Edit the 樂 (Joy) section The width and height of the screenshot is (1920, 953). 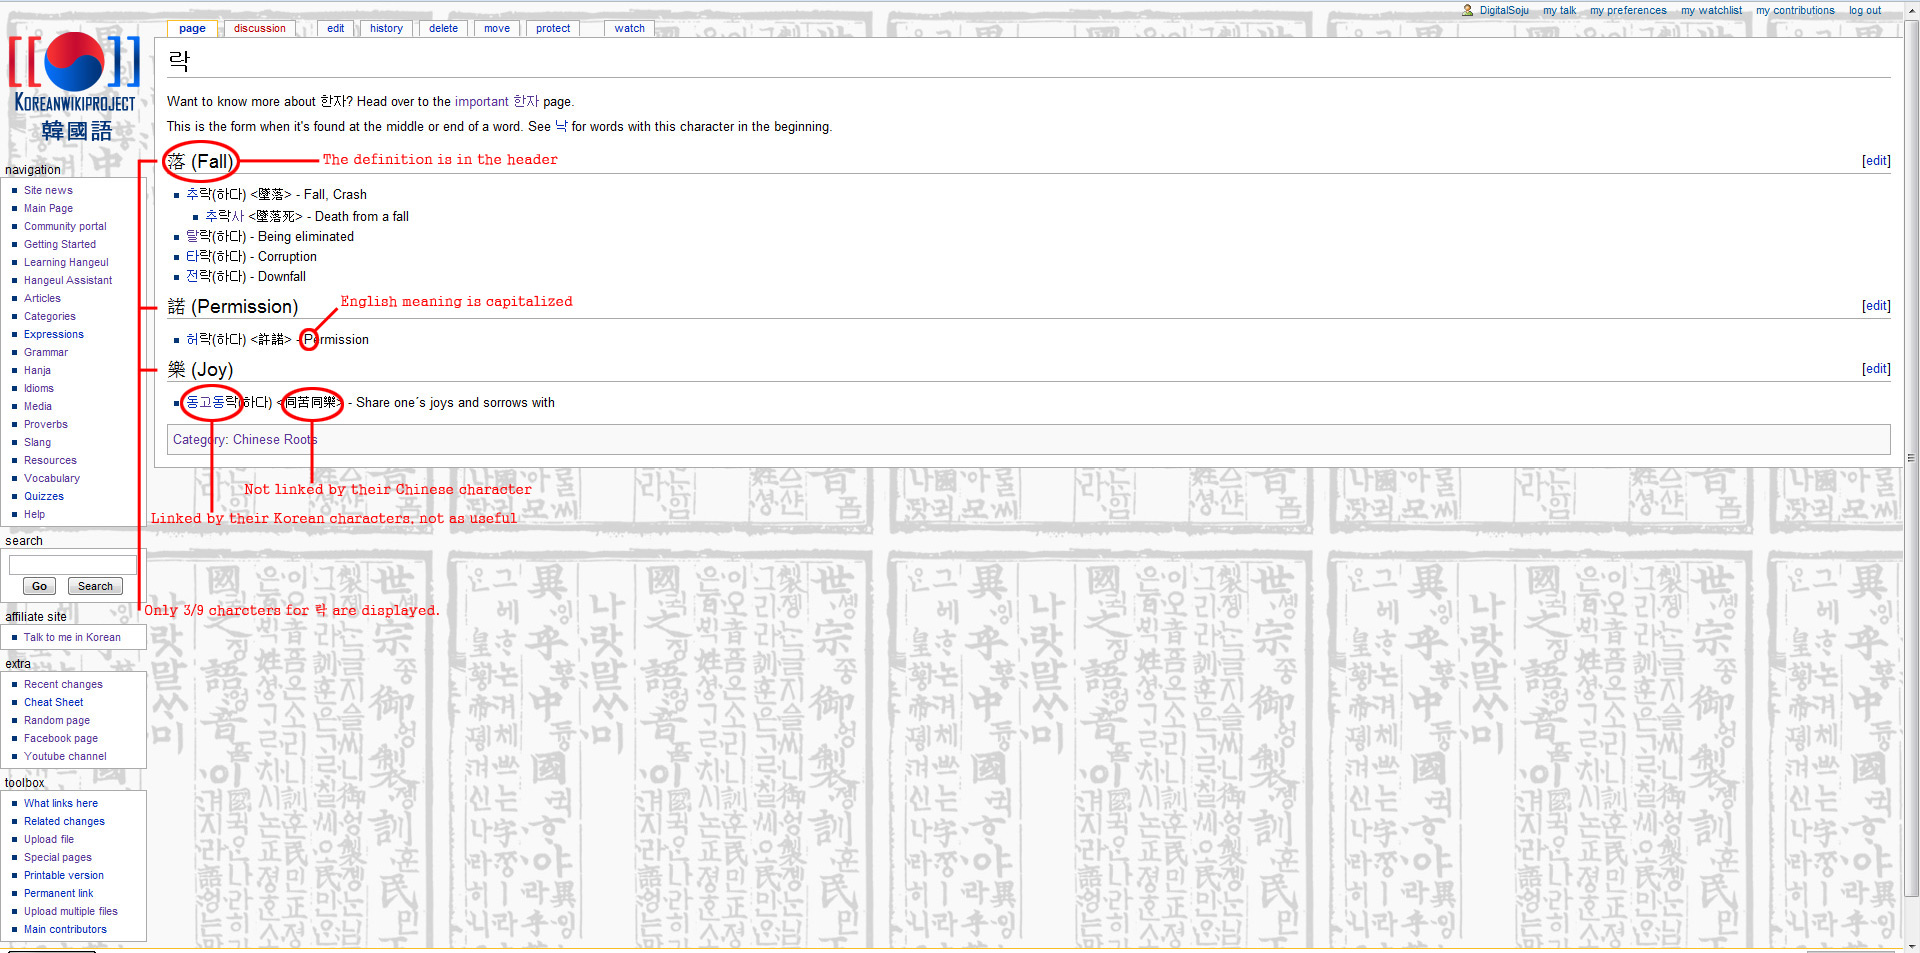[x=1875, y=369]
